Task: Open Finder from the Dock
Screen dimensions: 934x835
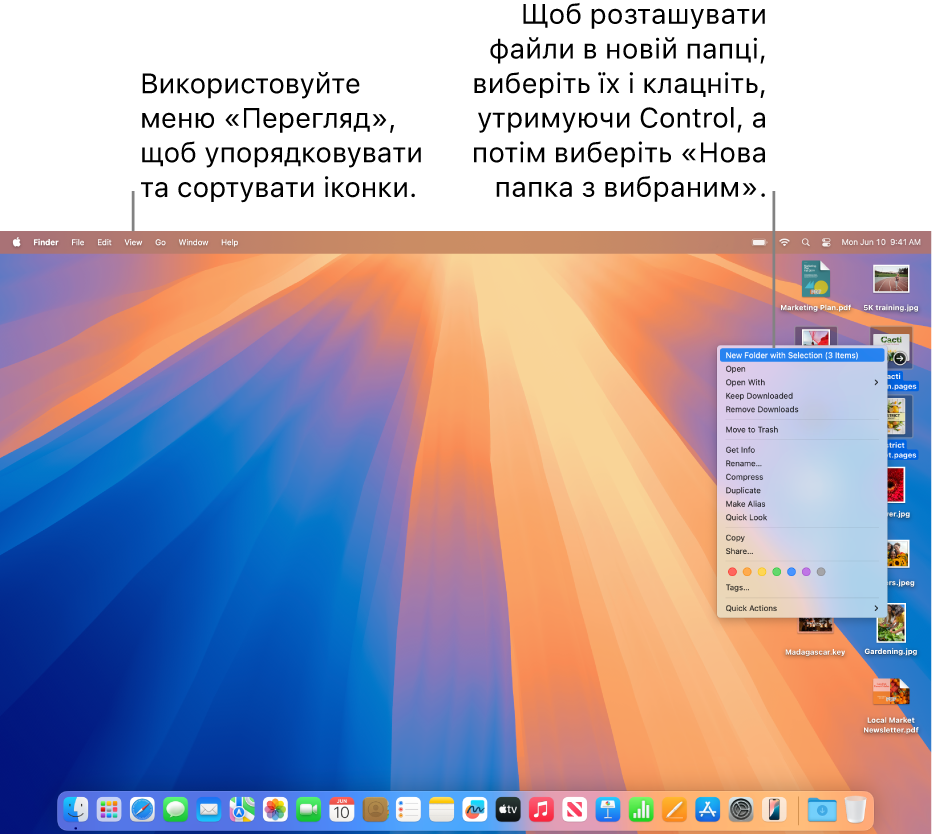Action: click(x=76, y=810)
